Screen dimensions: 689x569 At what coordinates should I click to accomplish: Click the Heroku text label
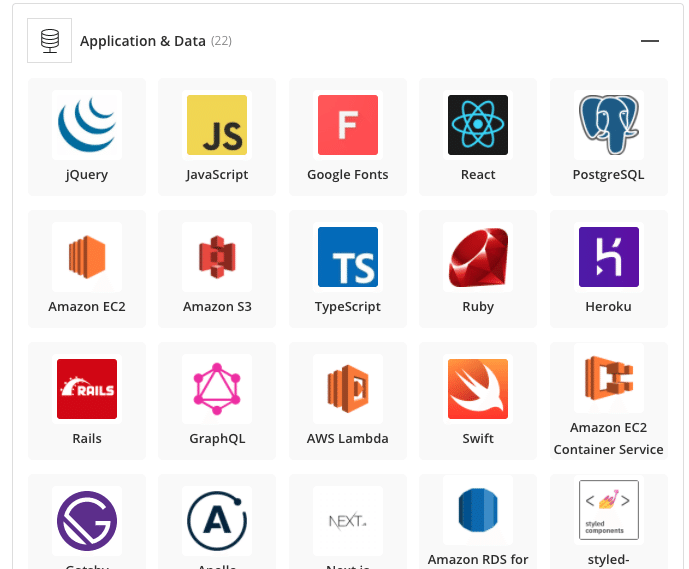[x=609, y=307]
